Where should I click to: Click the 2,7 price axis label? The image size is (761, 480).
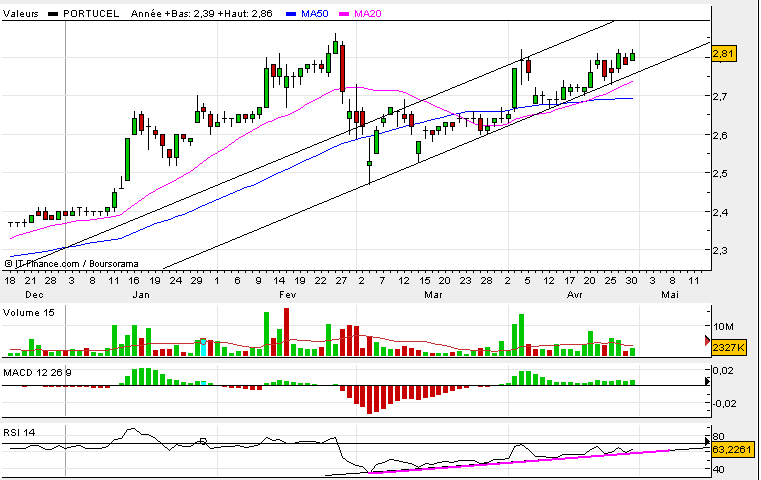pyautogui.click(x=720, y=96)
